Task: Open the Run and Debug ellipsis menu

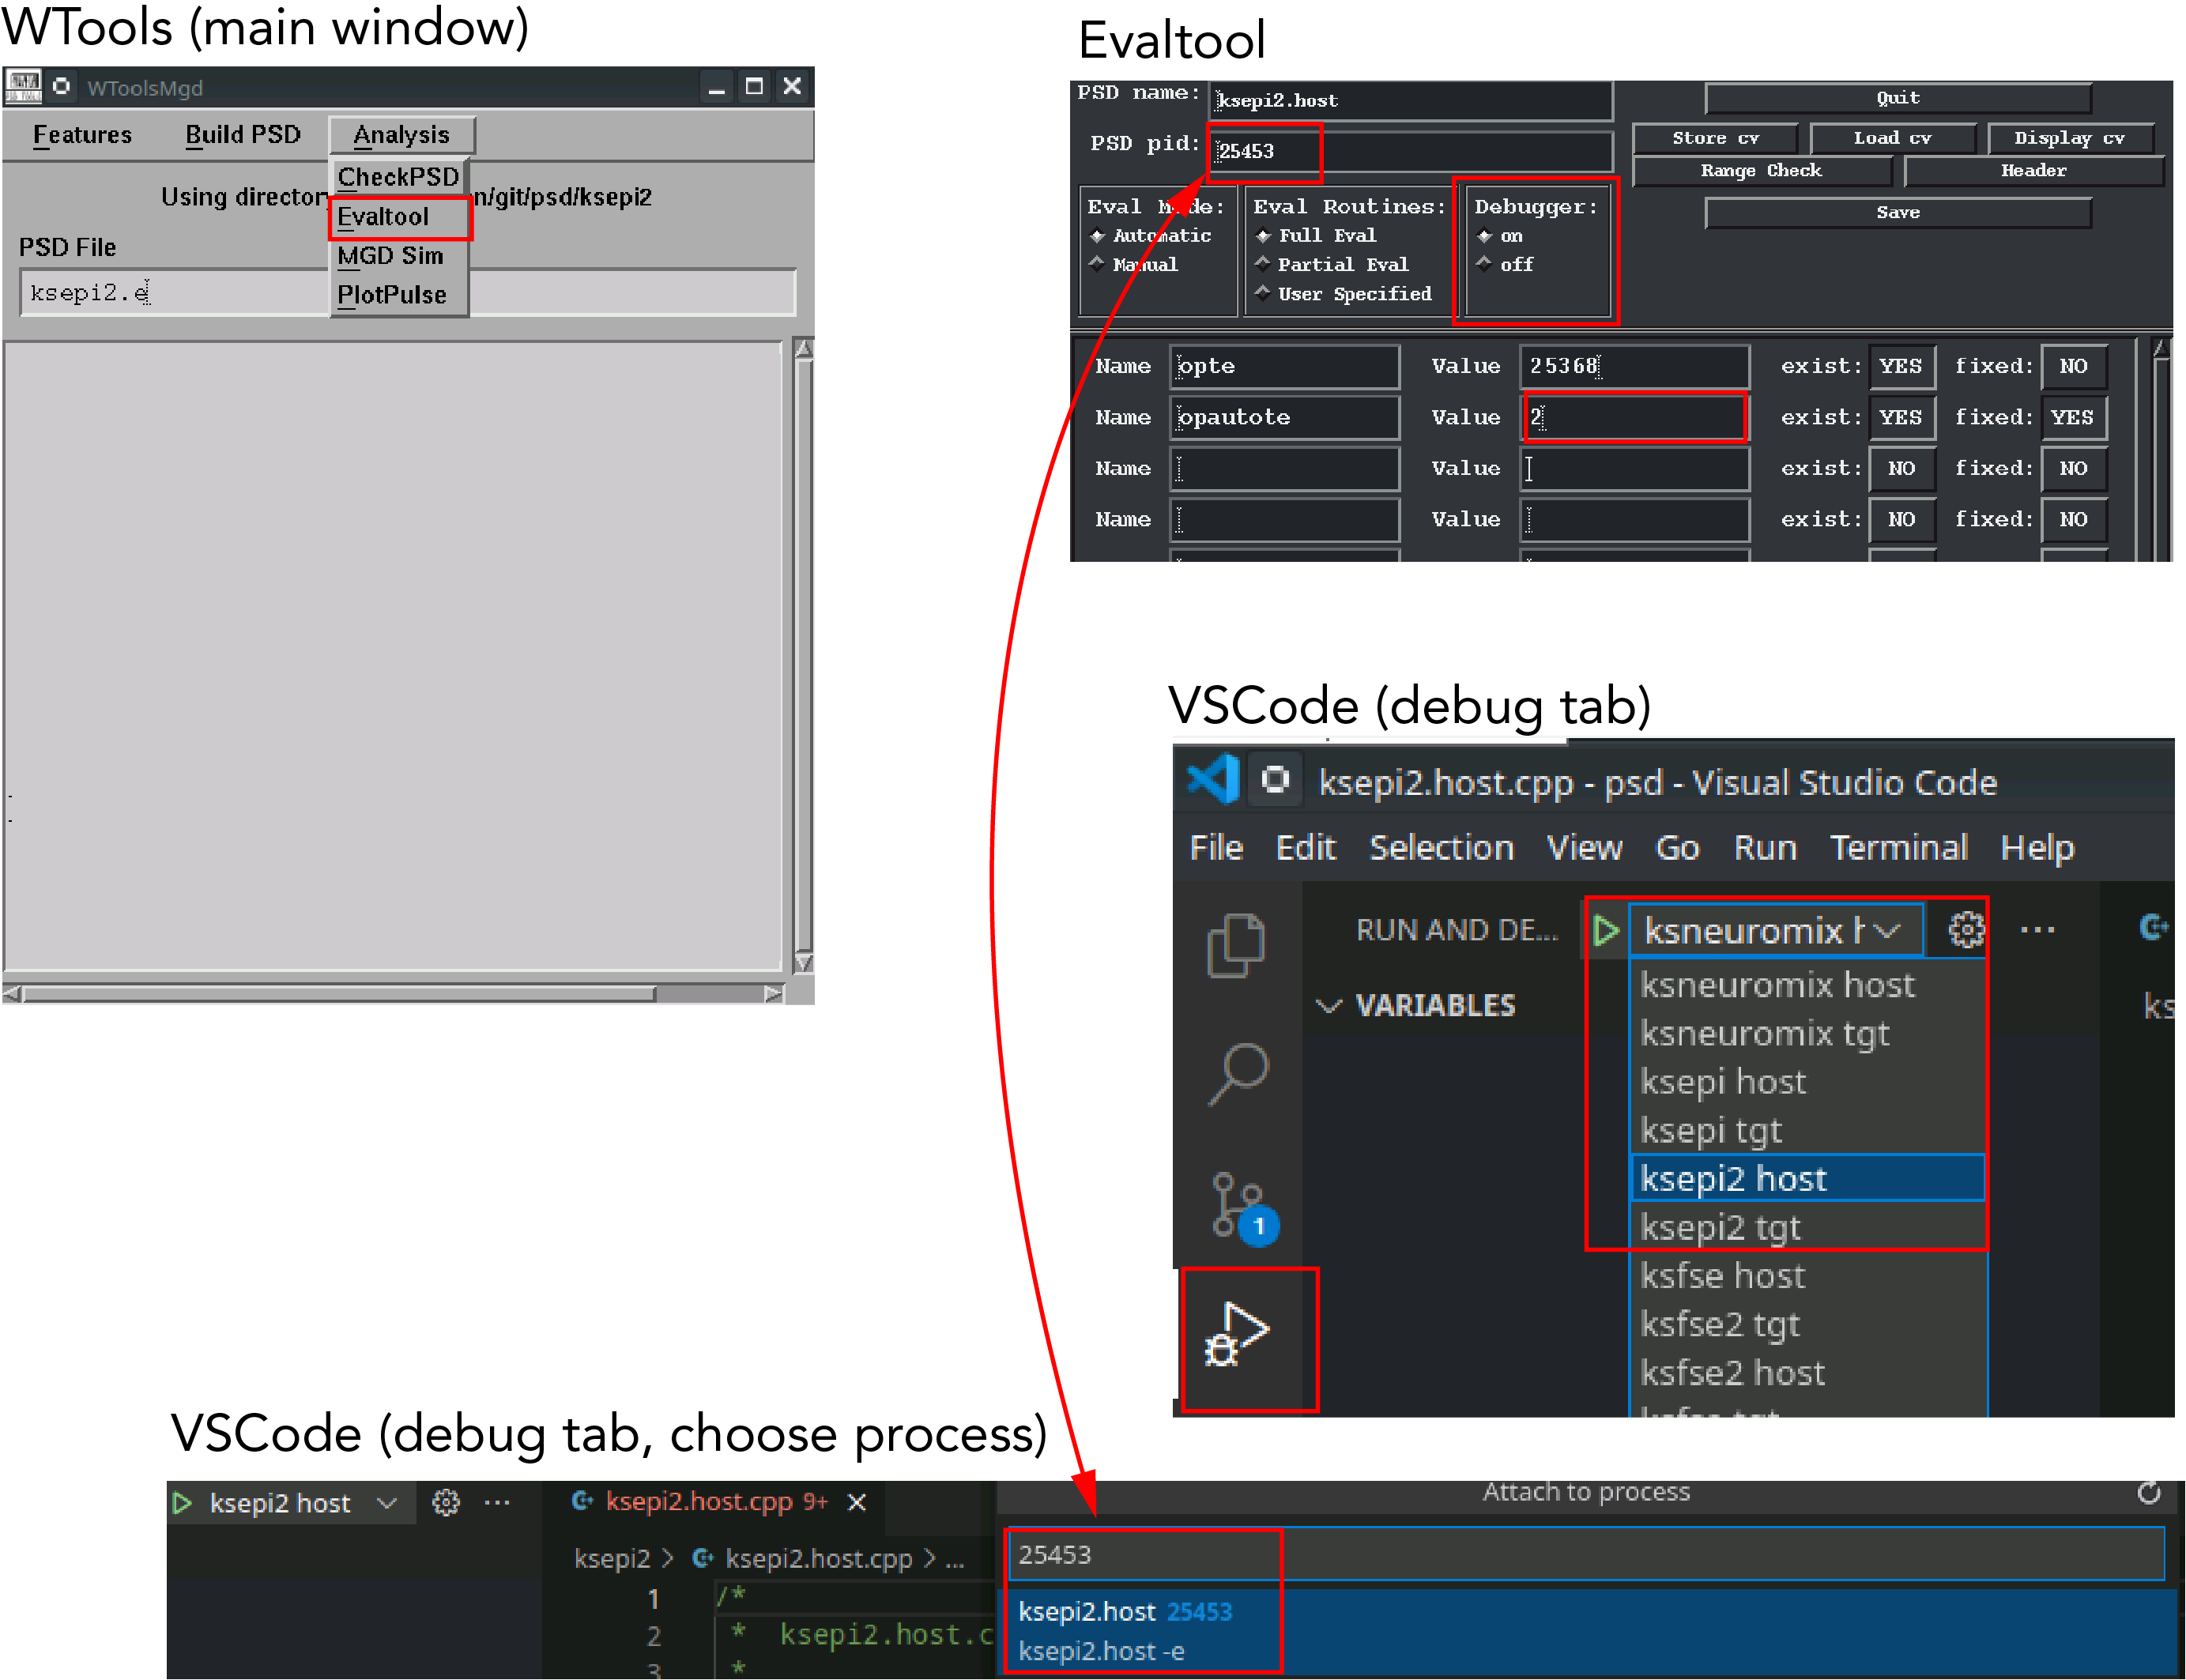Action: 2037,930
